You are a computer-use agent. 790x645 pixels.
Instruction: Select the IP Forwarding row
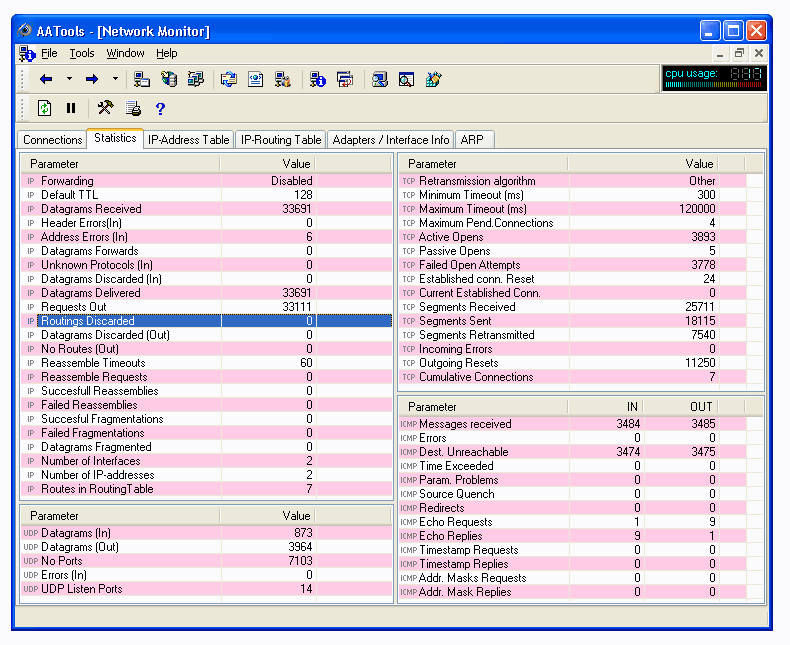pyautogui.click(x=207, y=181)
